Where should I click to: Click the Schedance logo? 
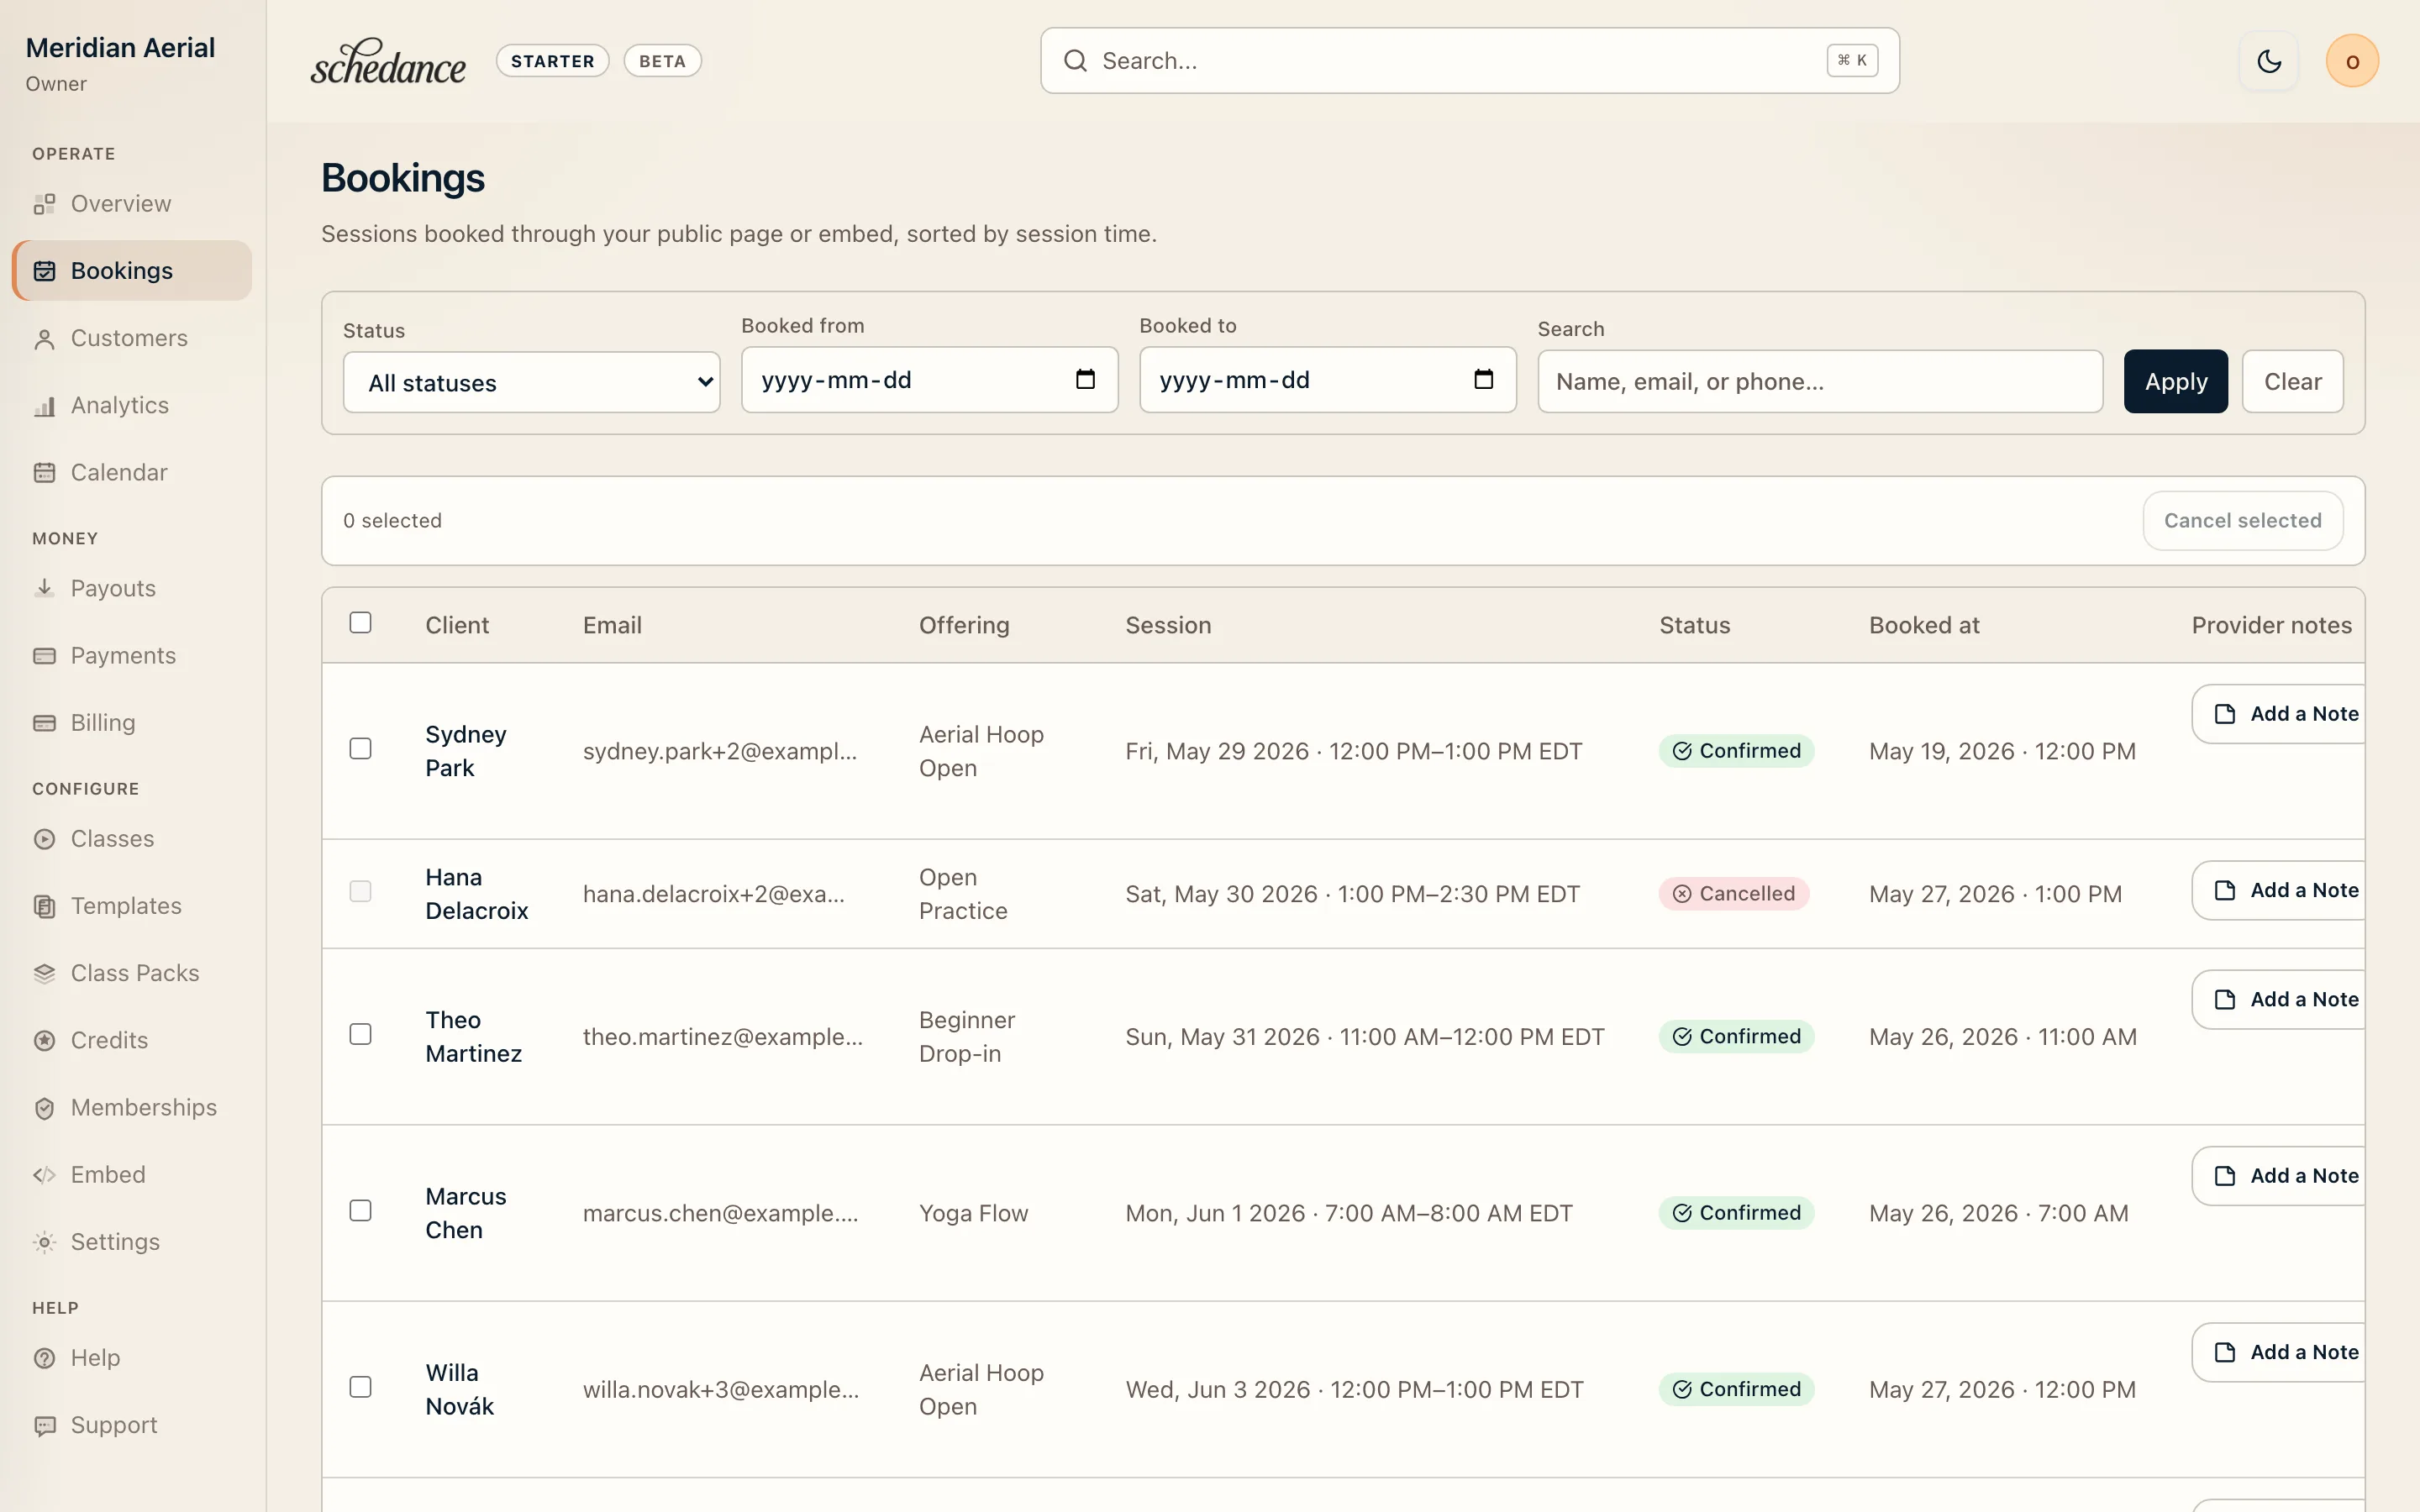pyautogui.click(x=388, y=61)
